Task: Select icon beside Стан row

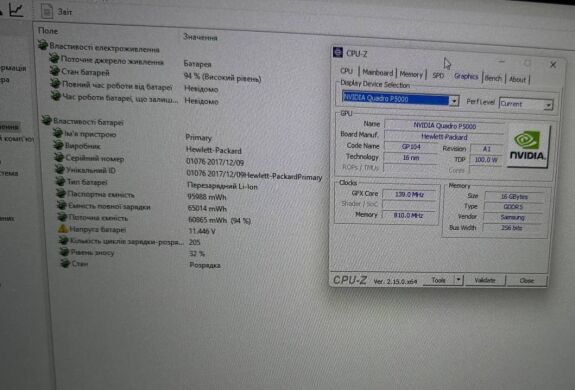Action: tap(65, 263)
